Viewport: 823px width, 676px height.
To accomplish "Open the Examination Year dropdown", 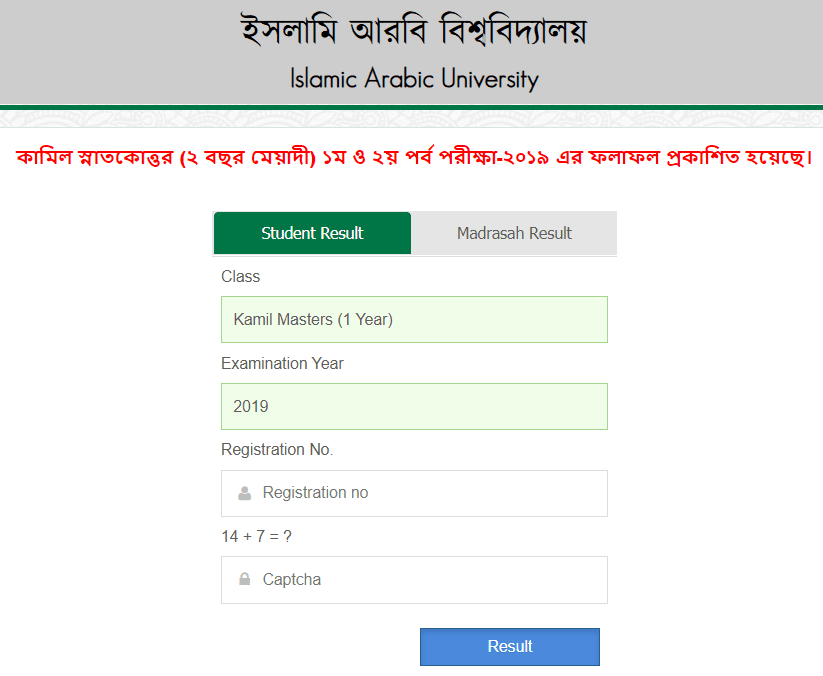I will click(x=414, y=406).
